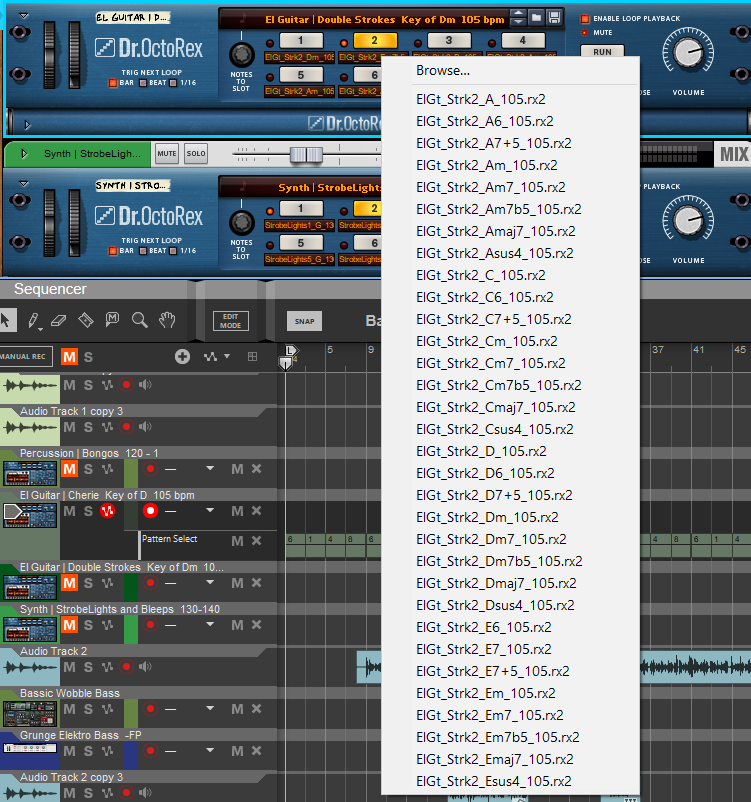Select ElGt_Strk2_Dm7_105.rx2 loop
The width and height of the screenshot is (751, 802).
(x=491, y=539)
